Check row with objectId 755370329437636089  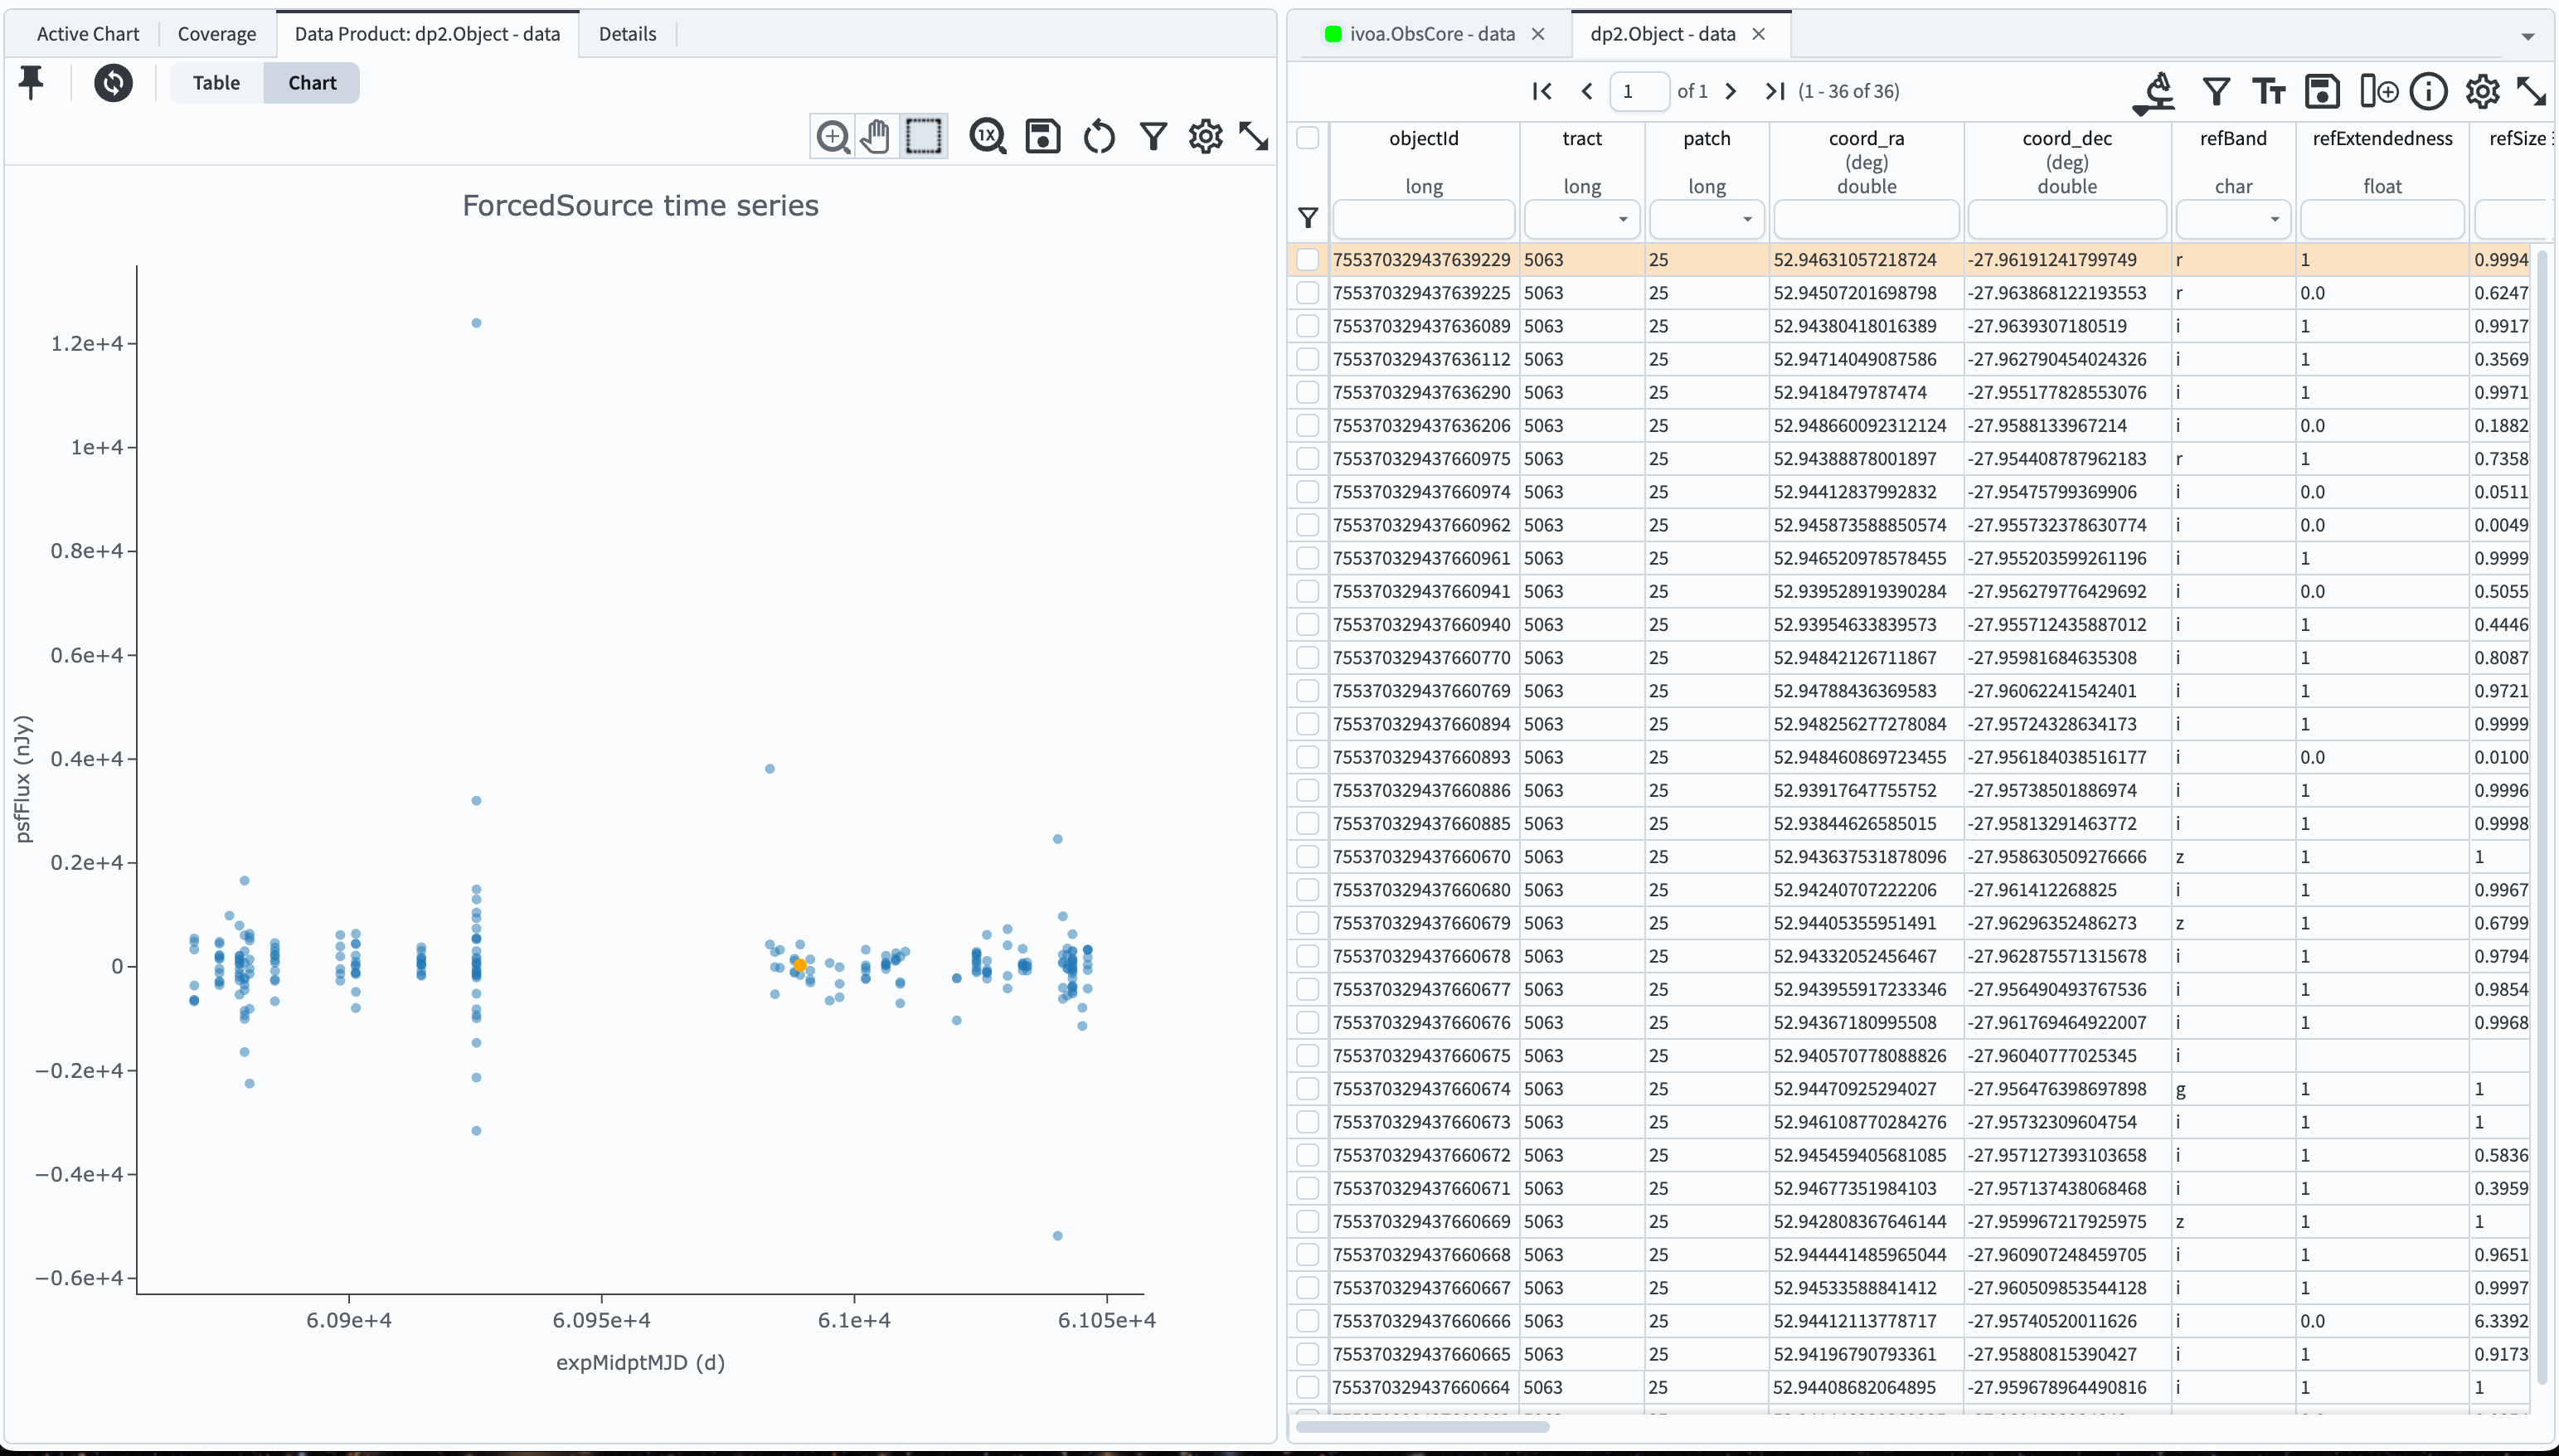click(1308, 325)
